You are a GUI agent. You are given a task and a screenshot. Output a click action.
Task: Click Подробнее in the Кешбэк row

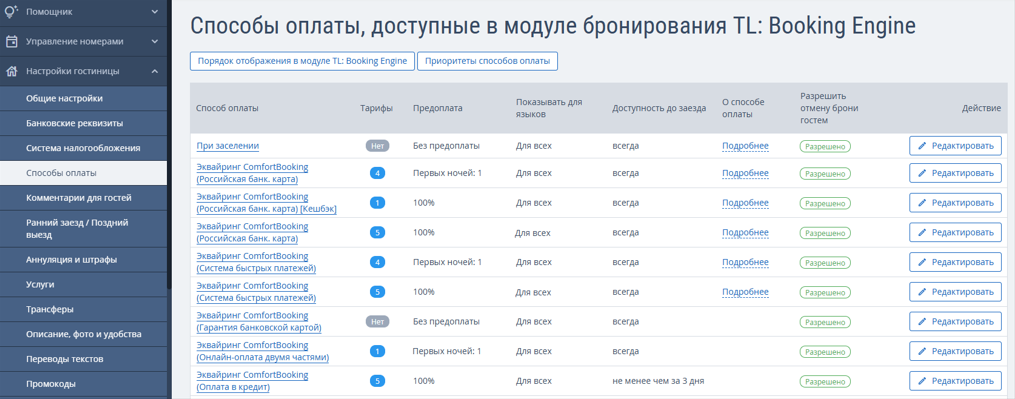point(745,203)
